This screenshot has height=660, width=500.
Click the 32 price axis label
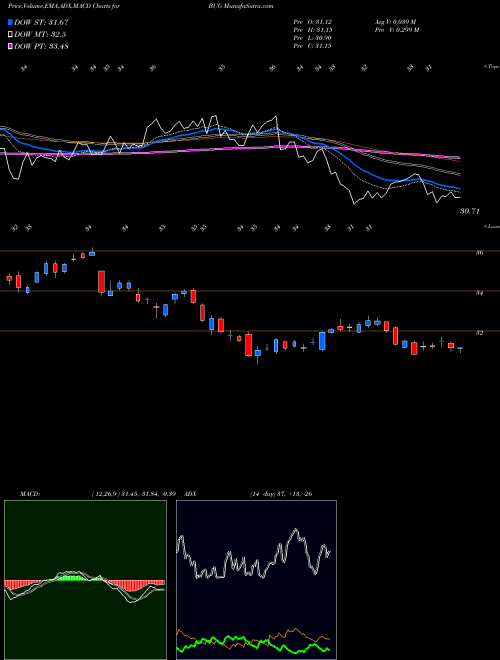pos(479,333)
